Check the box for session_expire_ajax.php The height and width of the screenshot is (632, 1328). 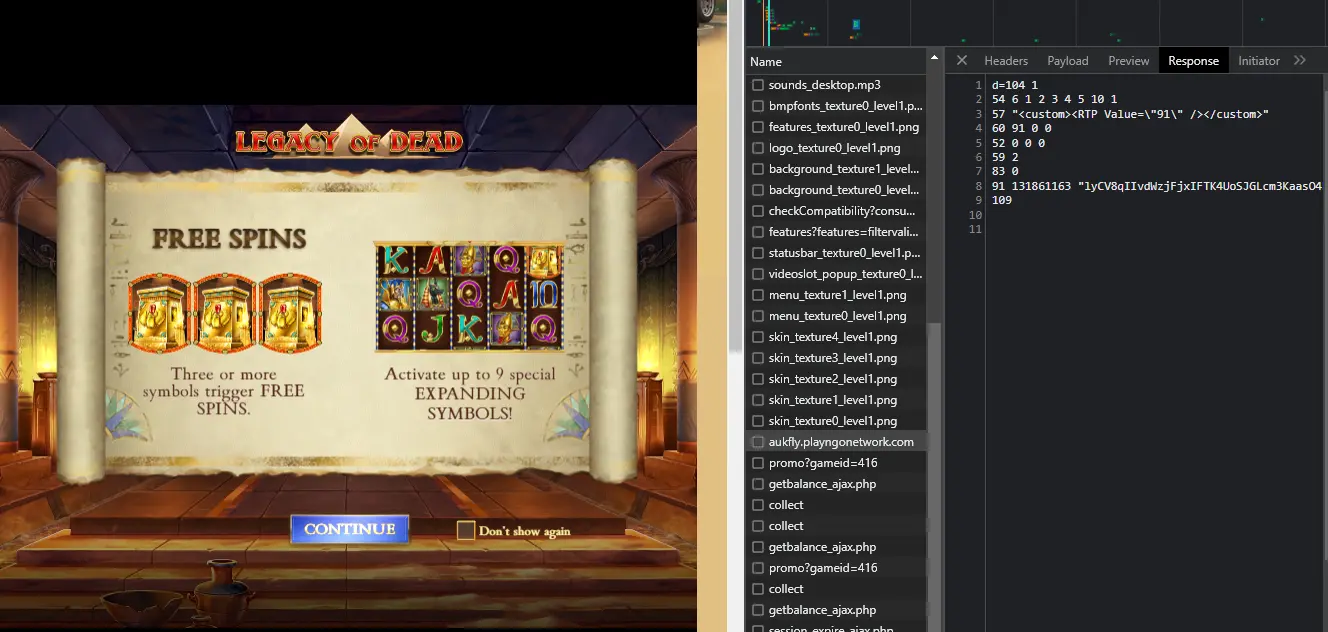(x=758, y=628)
